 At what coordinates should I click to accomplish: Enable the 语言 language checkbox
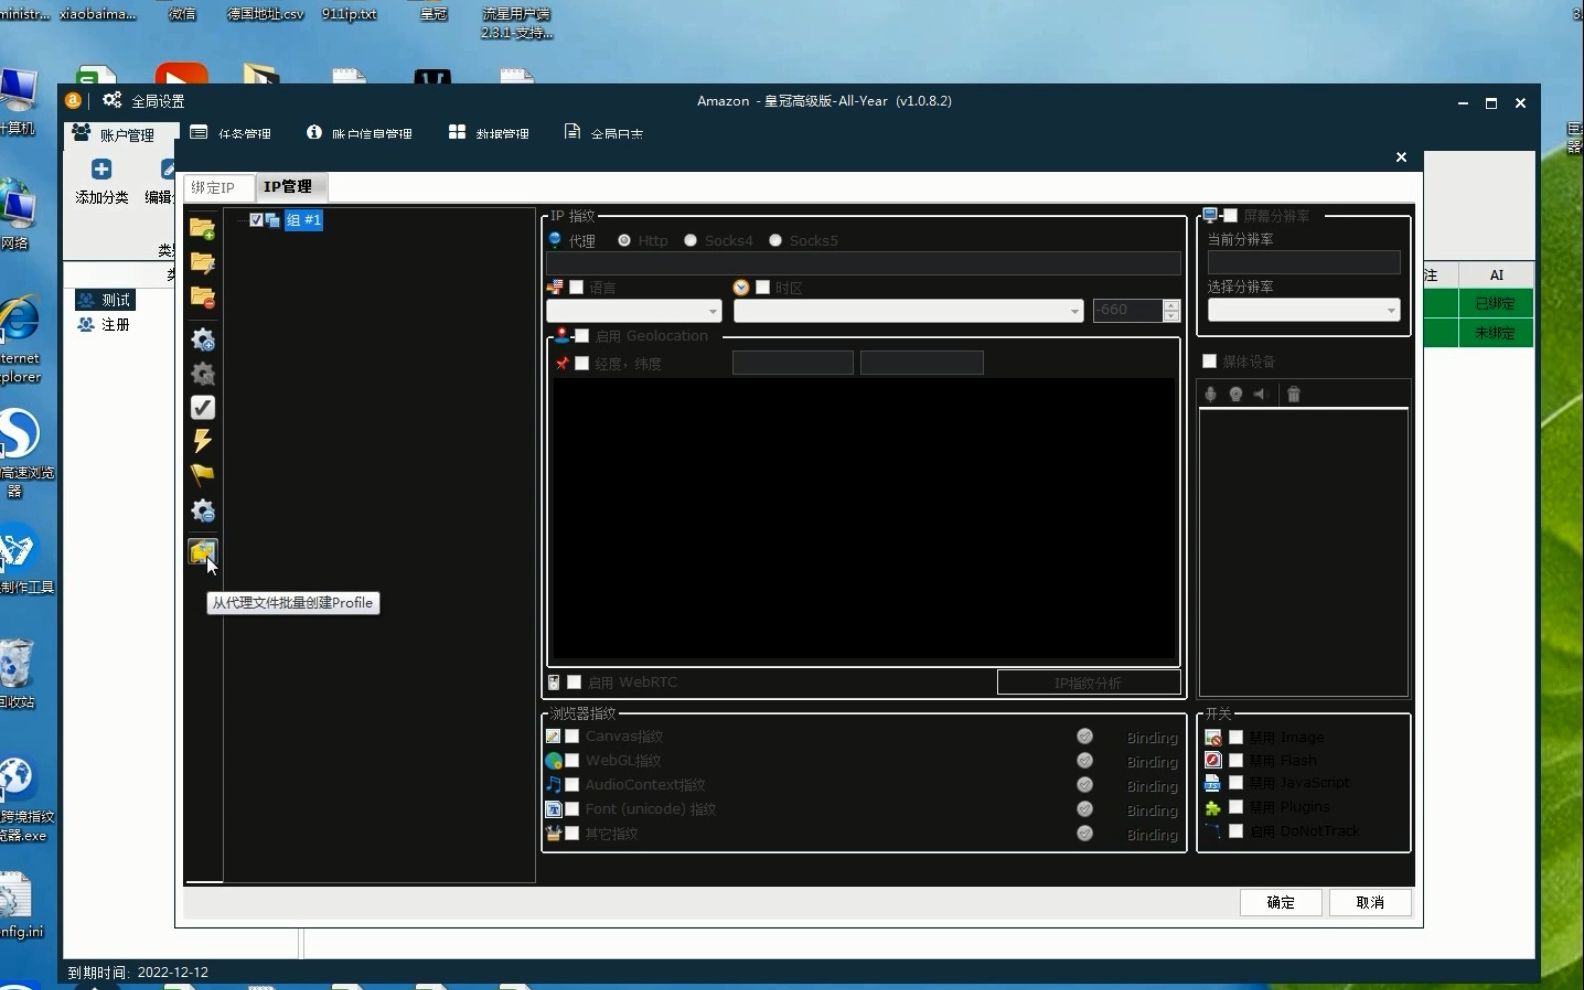(576, 287)
